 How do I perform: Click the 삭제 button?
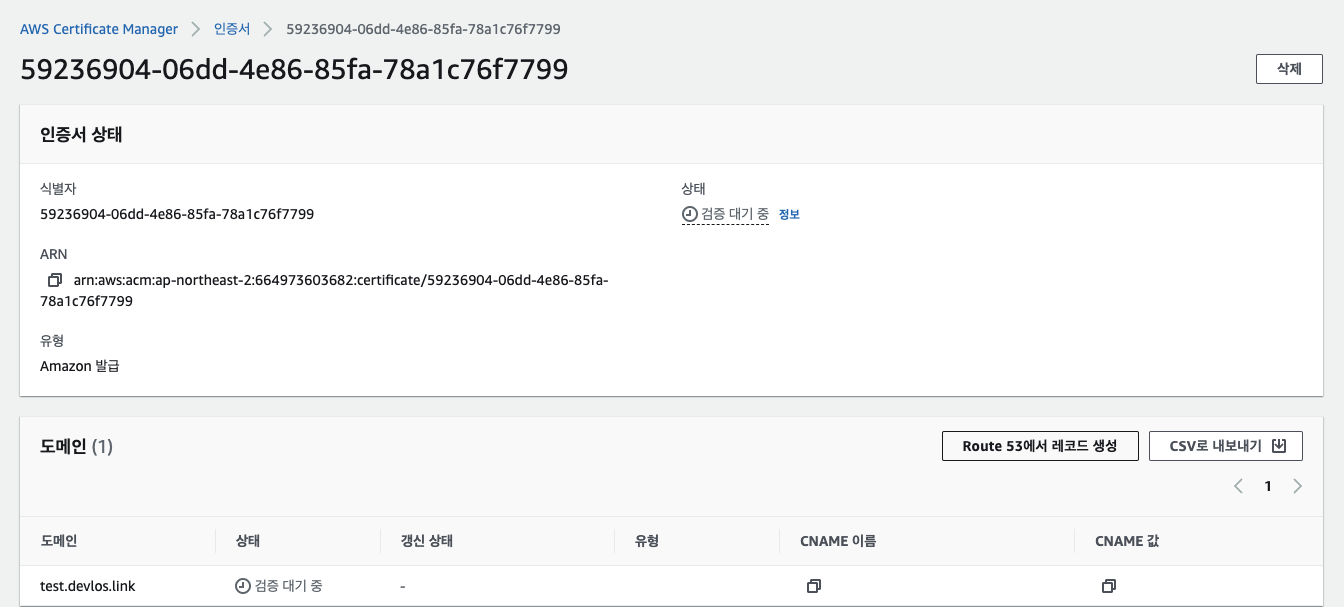[1289, 69]
